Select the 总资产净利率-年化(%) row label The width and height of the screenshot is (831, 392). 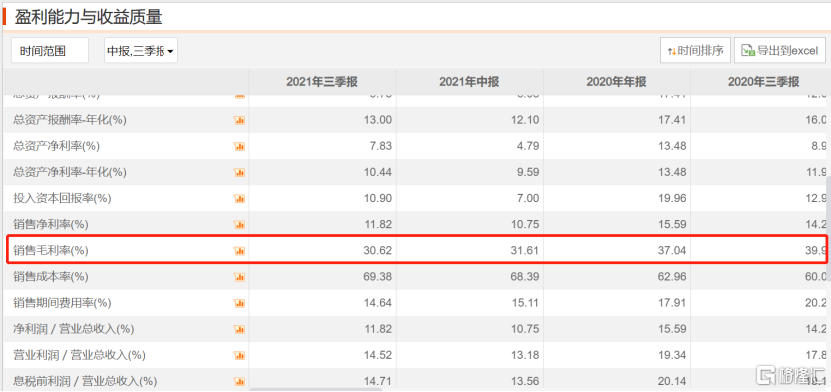tap(70, 172)
